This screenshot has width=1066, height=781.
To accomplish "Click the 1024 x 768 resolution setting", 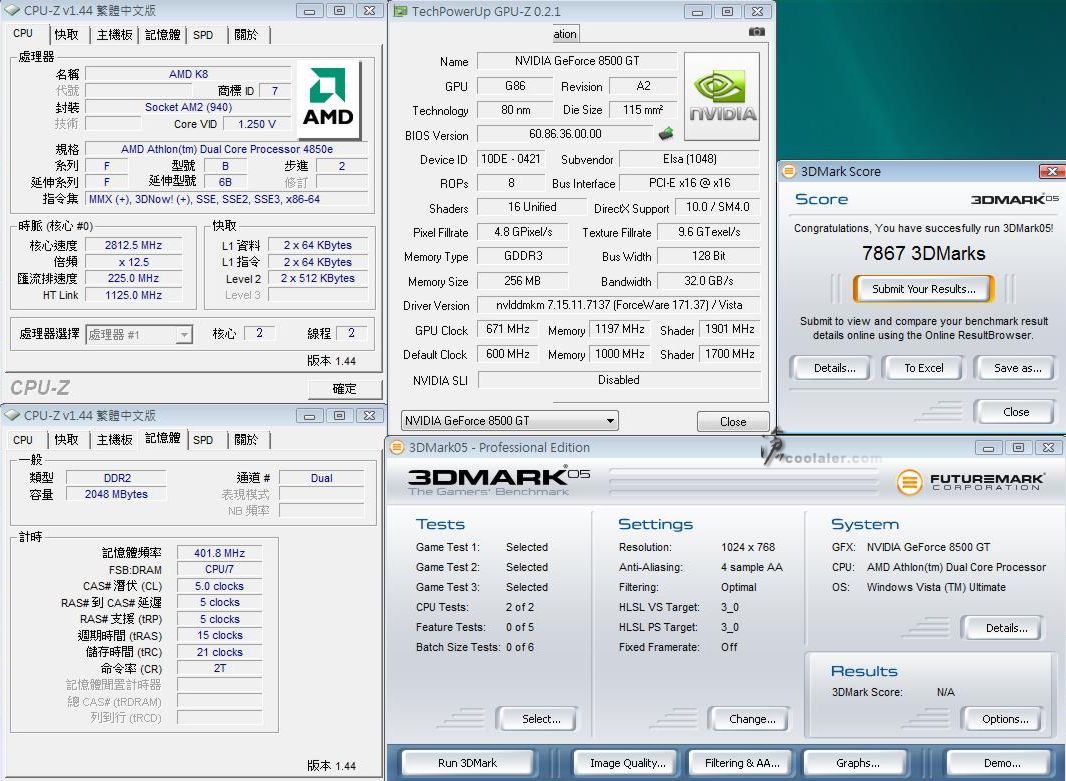I will 748,547.
